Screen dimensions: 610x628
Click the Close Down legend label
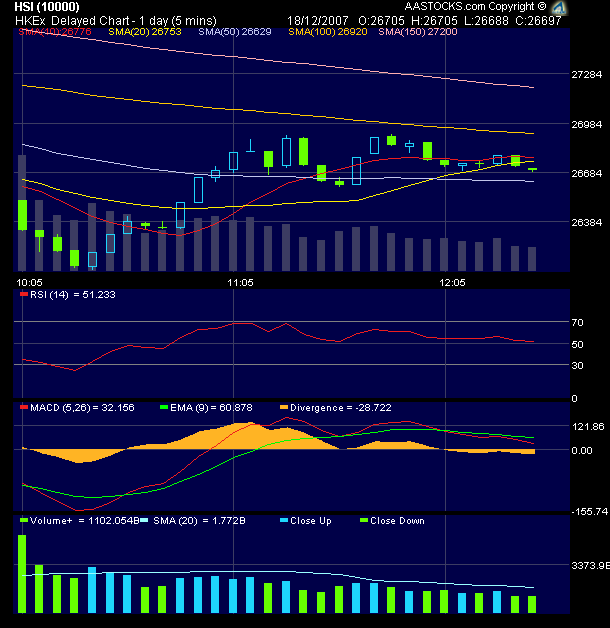(397, 521)
